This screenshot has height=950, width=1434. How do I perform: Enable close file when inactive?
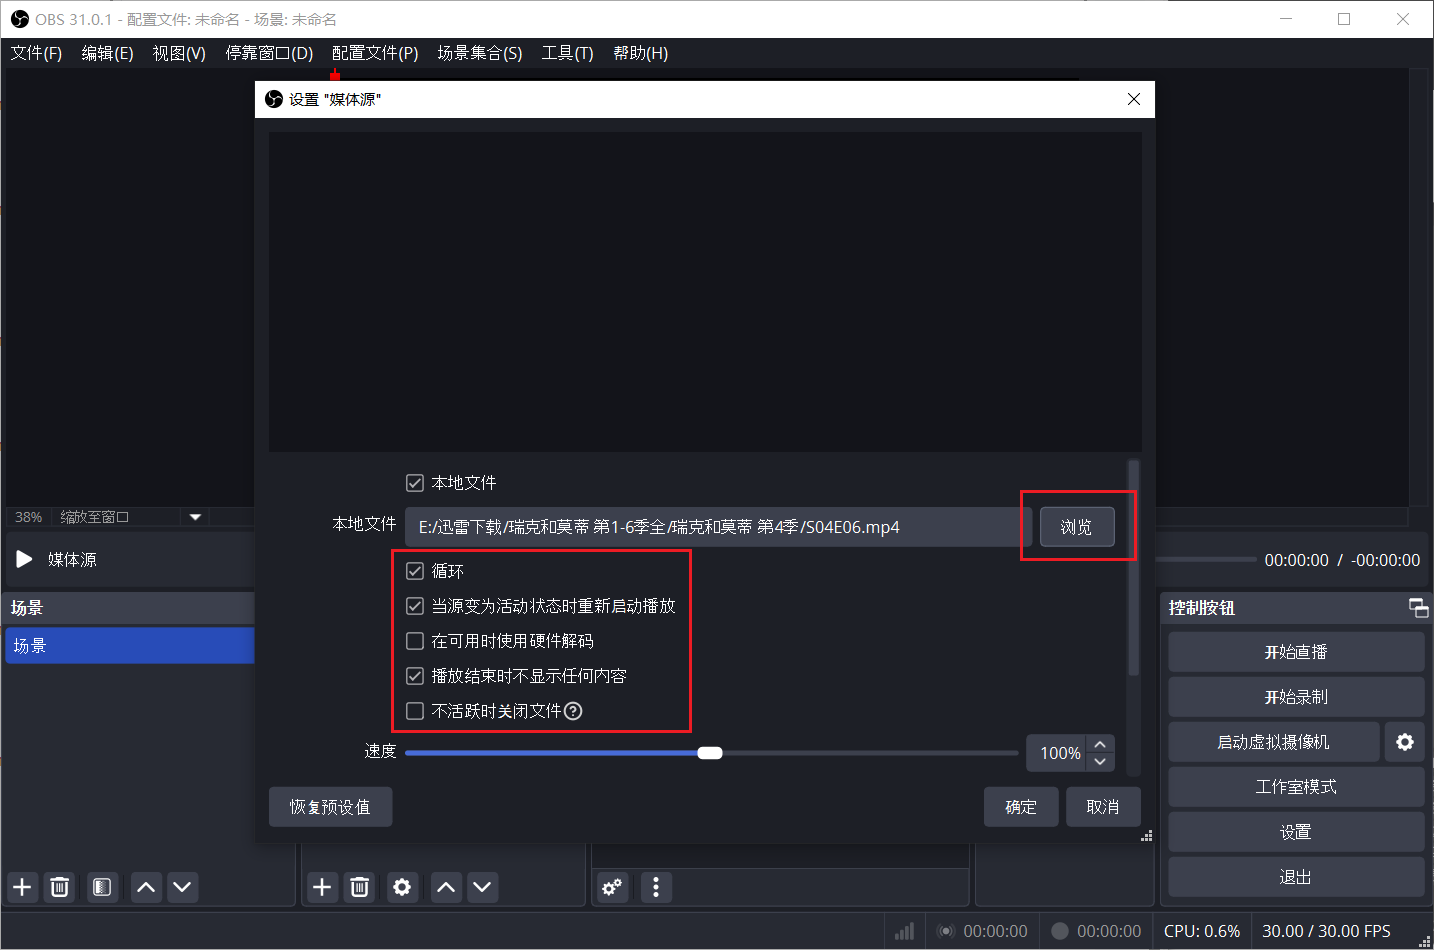415,711
